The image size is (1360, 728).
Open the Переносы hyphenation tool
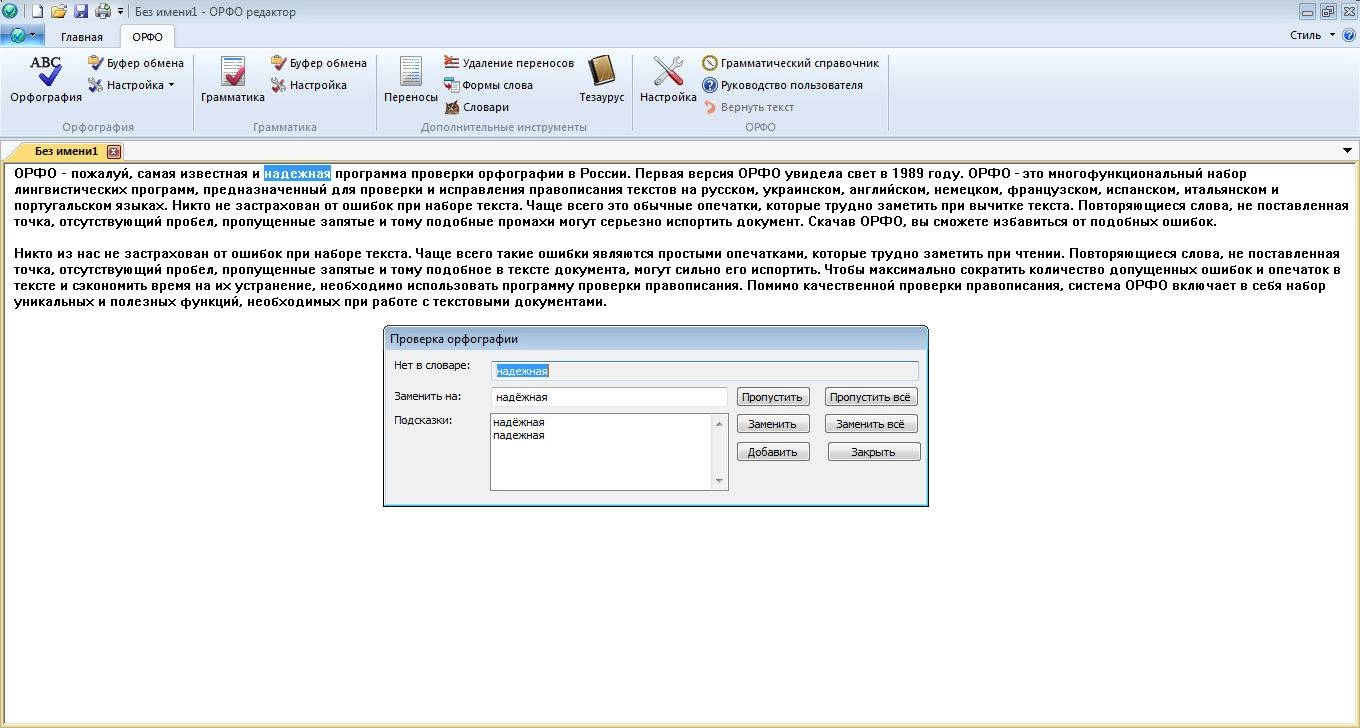tap(411, 79)
